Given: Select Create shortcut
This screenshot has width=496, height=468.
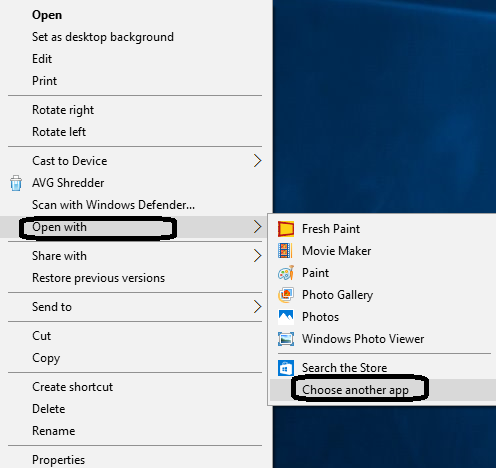Looking at the screenshot, I should point(73,387).
